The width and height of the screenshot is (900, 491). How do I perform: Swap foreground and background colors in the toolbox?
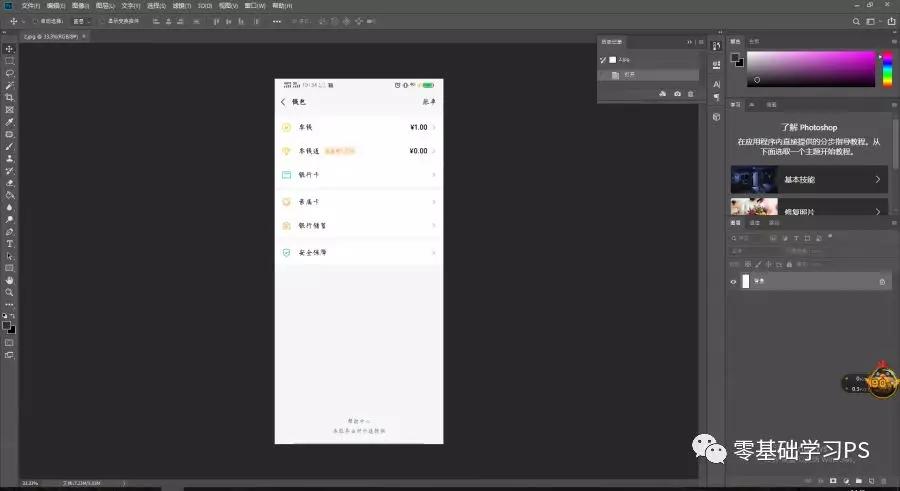coord(13,316)
